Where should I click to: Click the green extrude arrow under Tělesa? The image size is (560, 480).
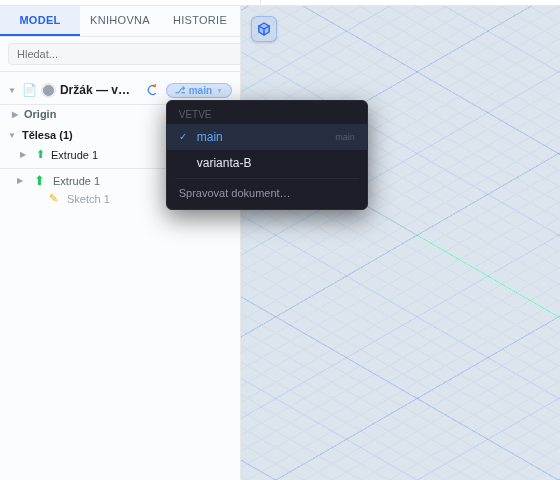(x=40, y=154)
